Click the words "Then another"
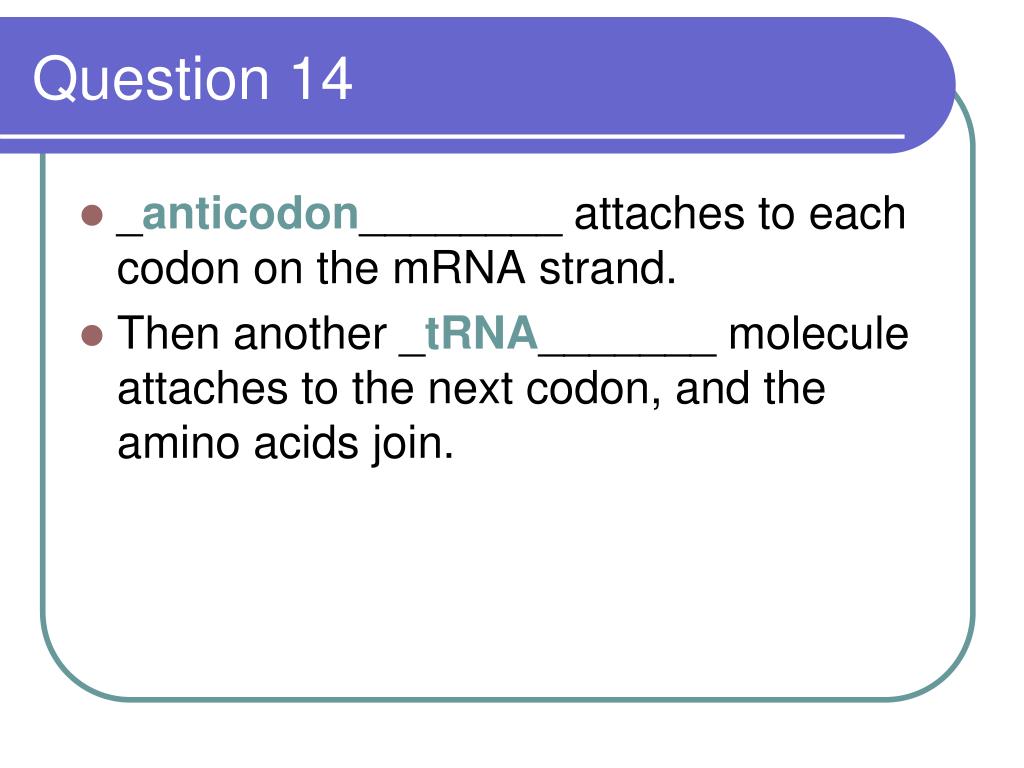The height and width of the screenshot is (768, 1024). click(x=252, y=334)
